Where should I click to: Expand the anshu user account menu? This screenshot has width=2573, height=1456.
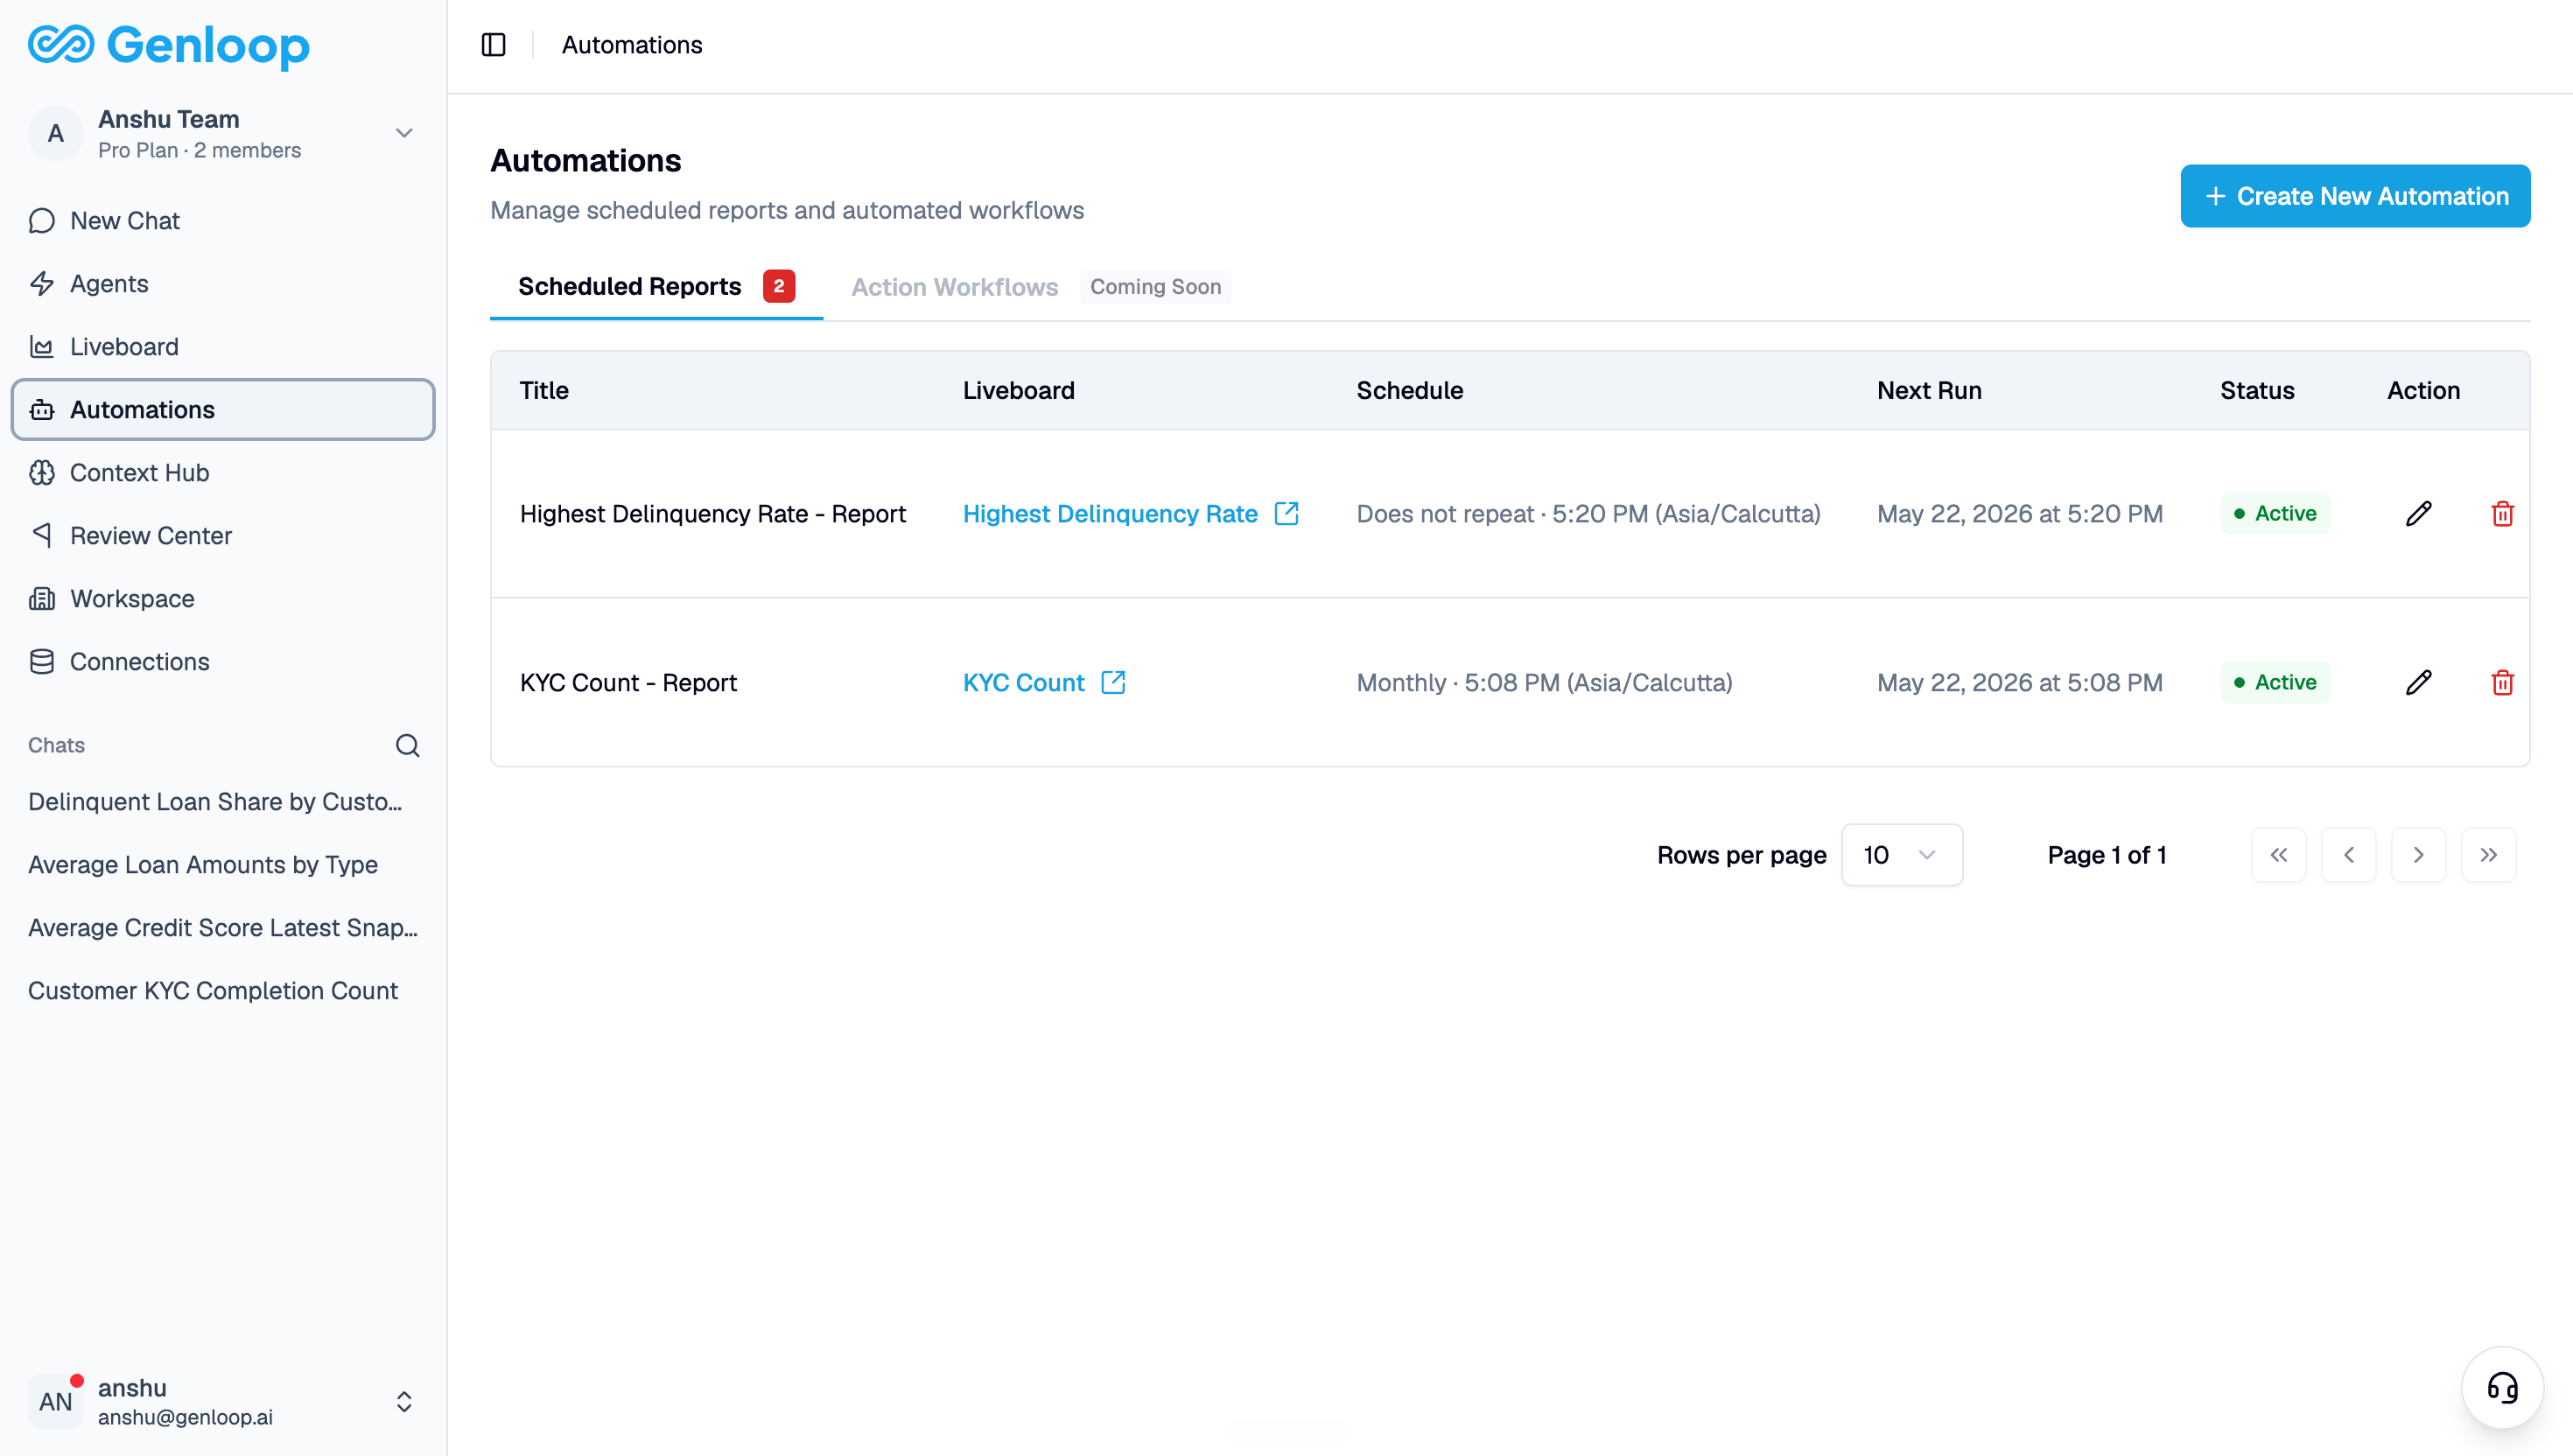click(x=404, y=1402)
